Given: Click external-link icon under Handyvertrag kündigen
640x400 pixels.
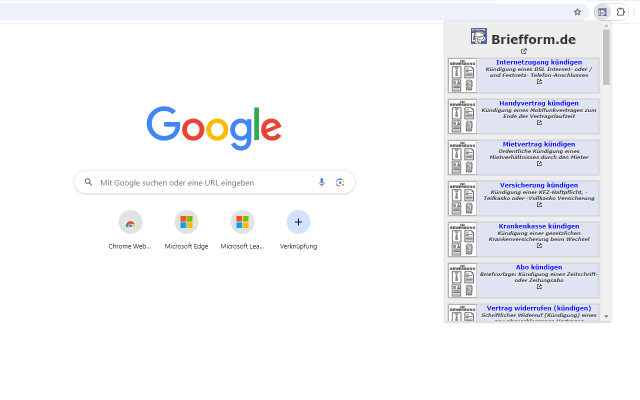Looking at the screenshot, I should tap(539, 122).
